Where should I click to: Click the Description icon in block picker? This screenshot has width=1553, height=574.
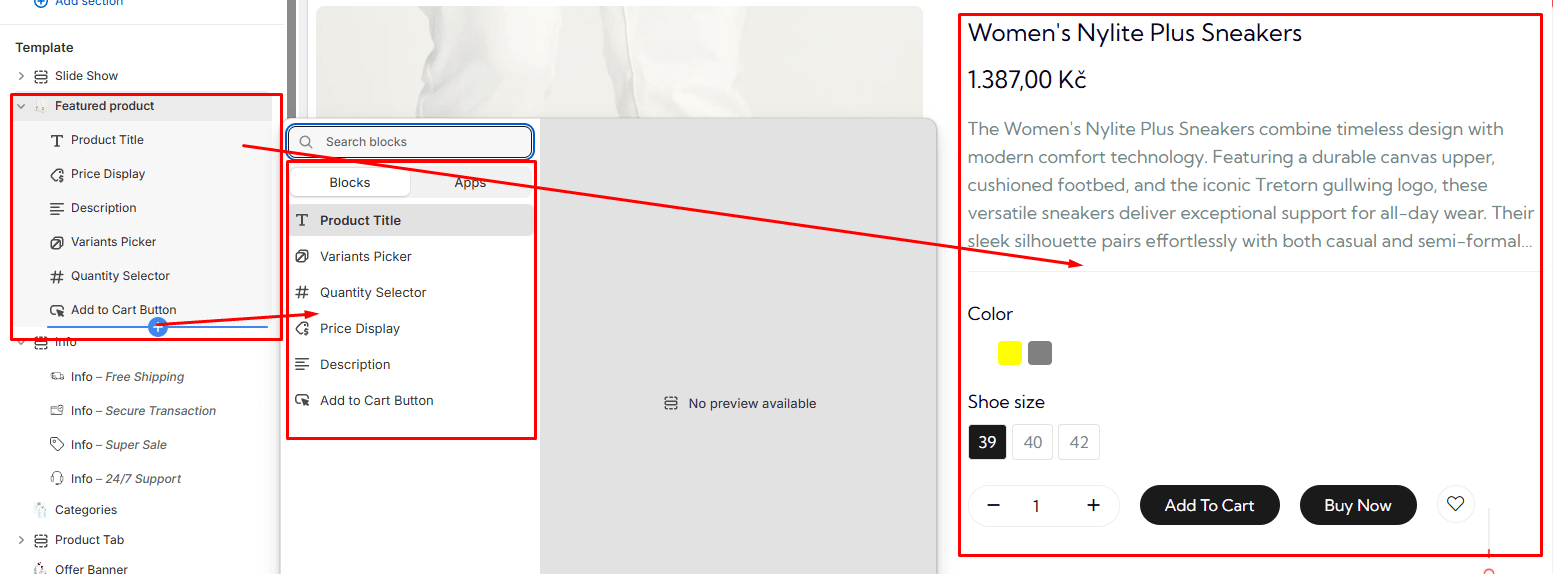coord(302,364)
